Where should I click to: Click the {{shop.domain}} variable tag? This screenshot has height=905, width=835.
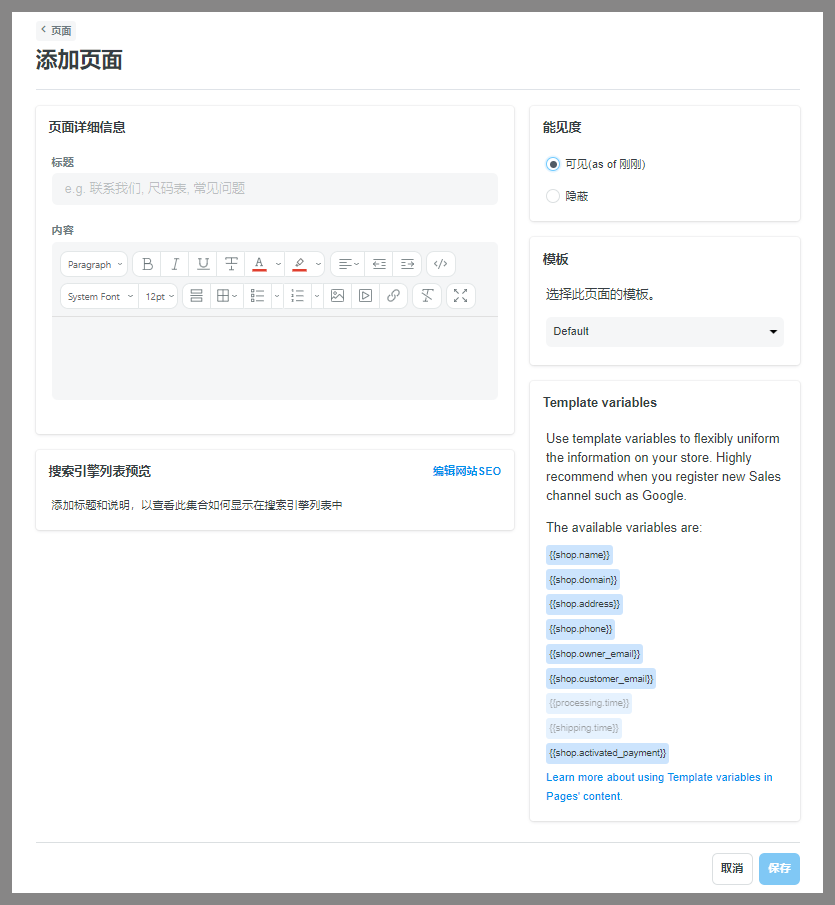click(x=583, y=579)
